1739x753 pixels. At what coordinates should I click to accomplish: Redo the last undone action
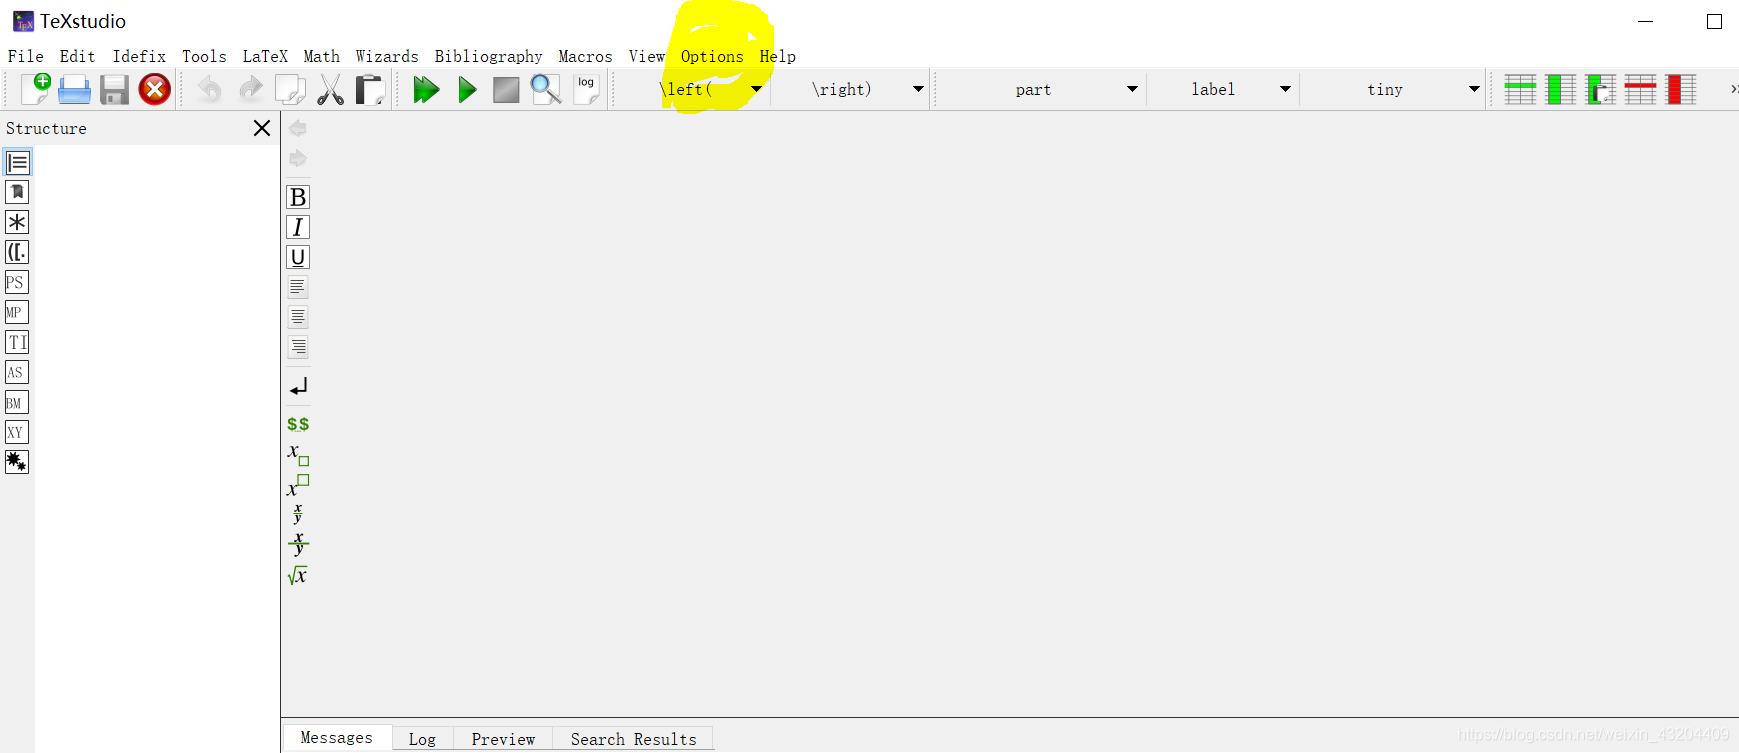[x=250, y=90]
